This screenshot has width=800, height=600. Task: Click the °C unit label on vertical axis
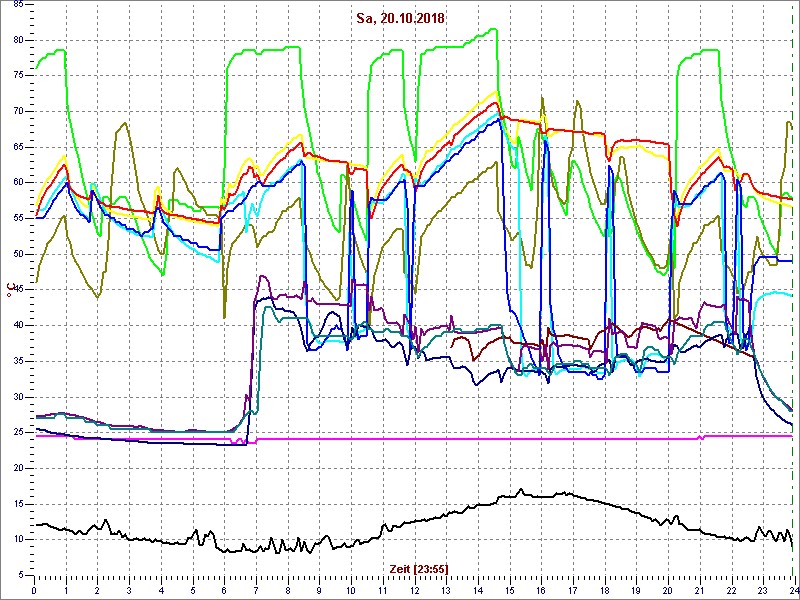(9, 291)
